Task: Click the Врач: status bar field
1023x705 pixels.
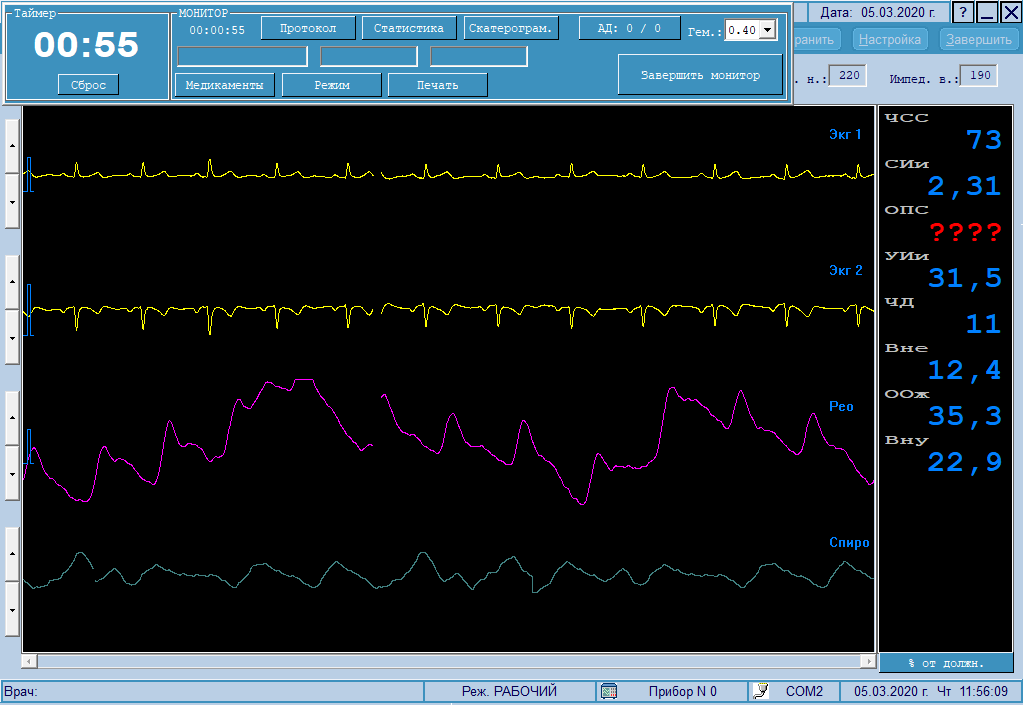Action: click(x=213, y=691)
